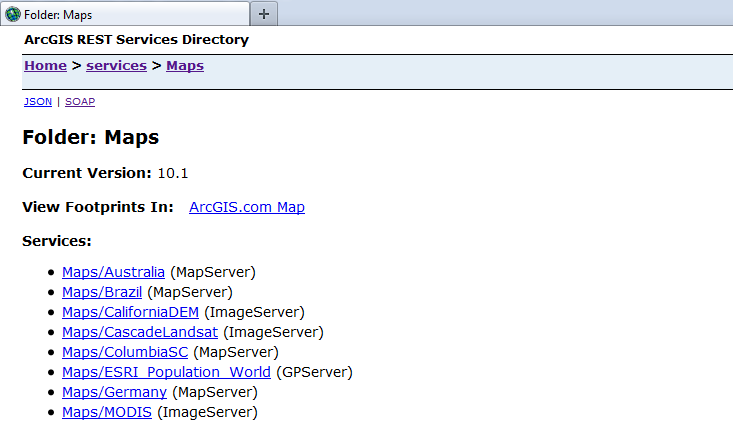Open the services breadcrumb link
Viewport: 733px width, 422px height.
tap(116, 66)
